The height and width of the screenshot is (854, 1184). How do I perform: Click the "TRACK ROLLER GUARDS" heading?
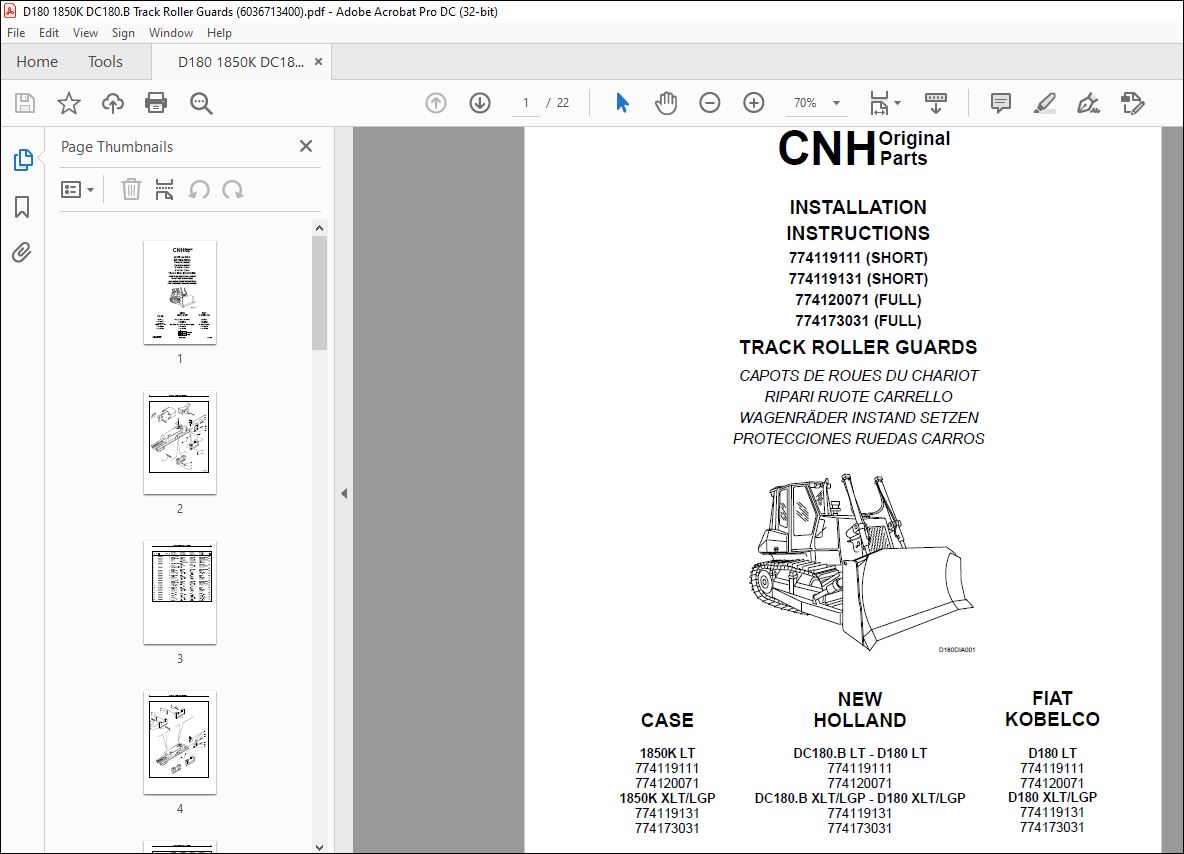[x=858, y=347]
